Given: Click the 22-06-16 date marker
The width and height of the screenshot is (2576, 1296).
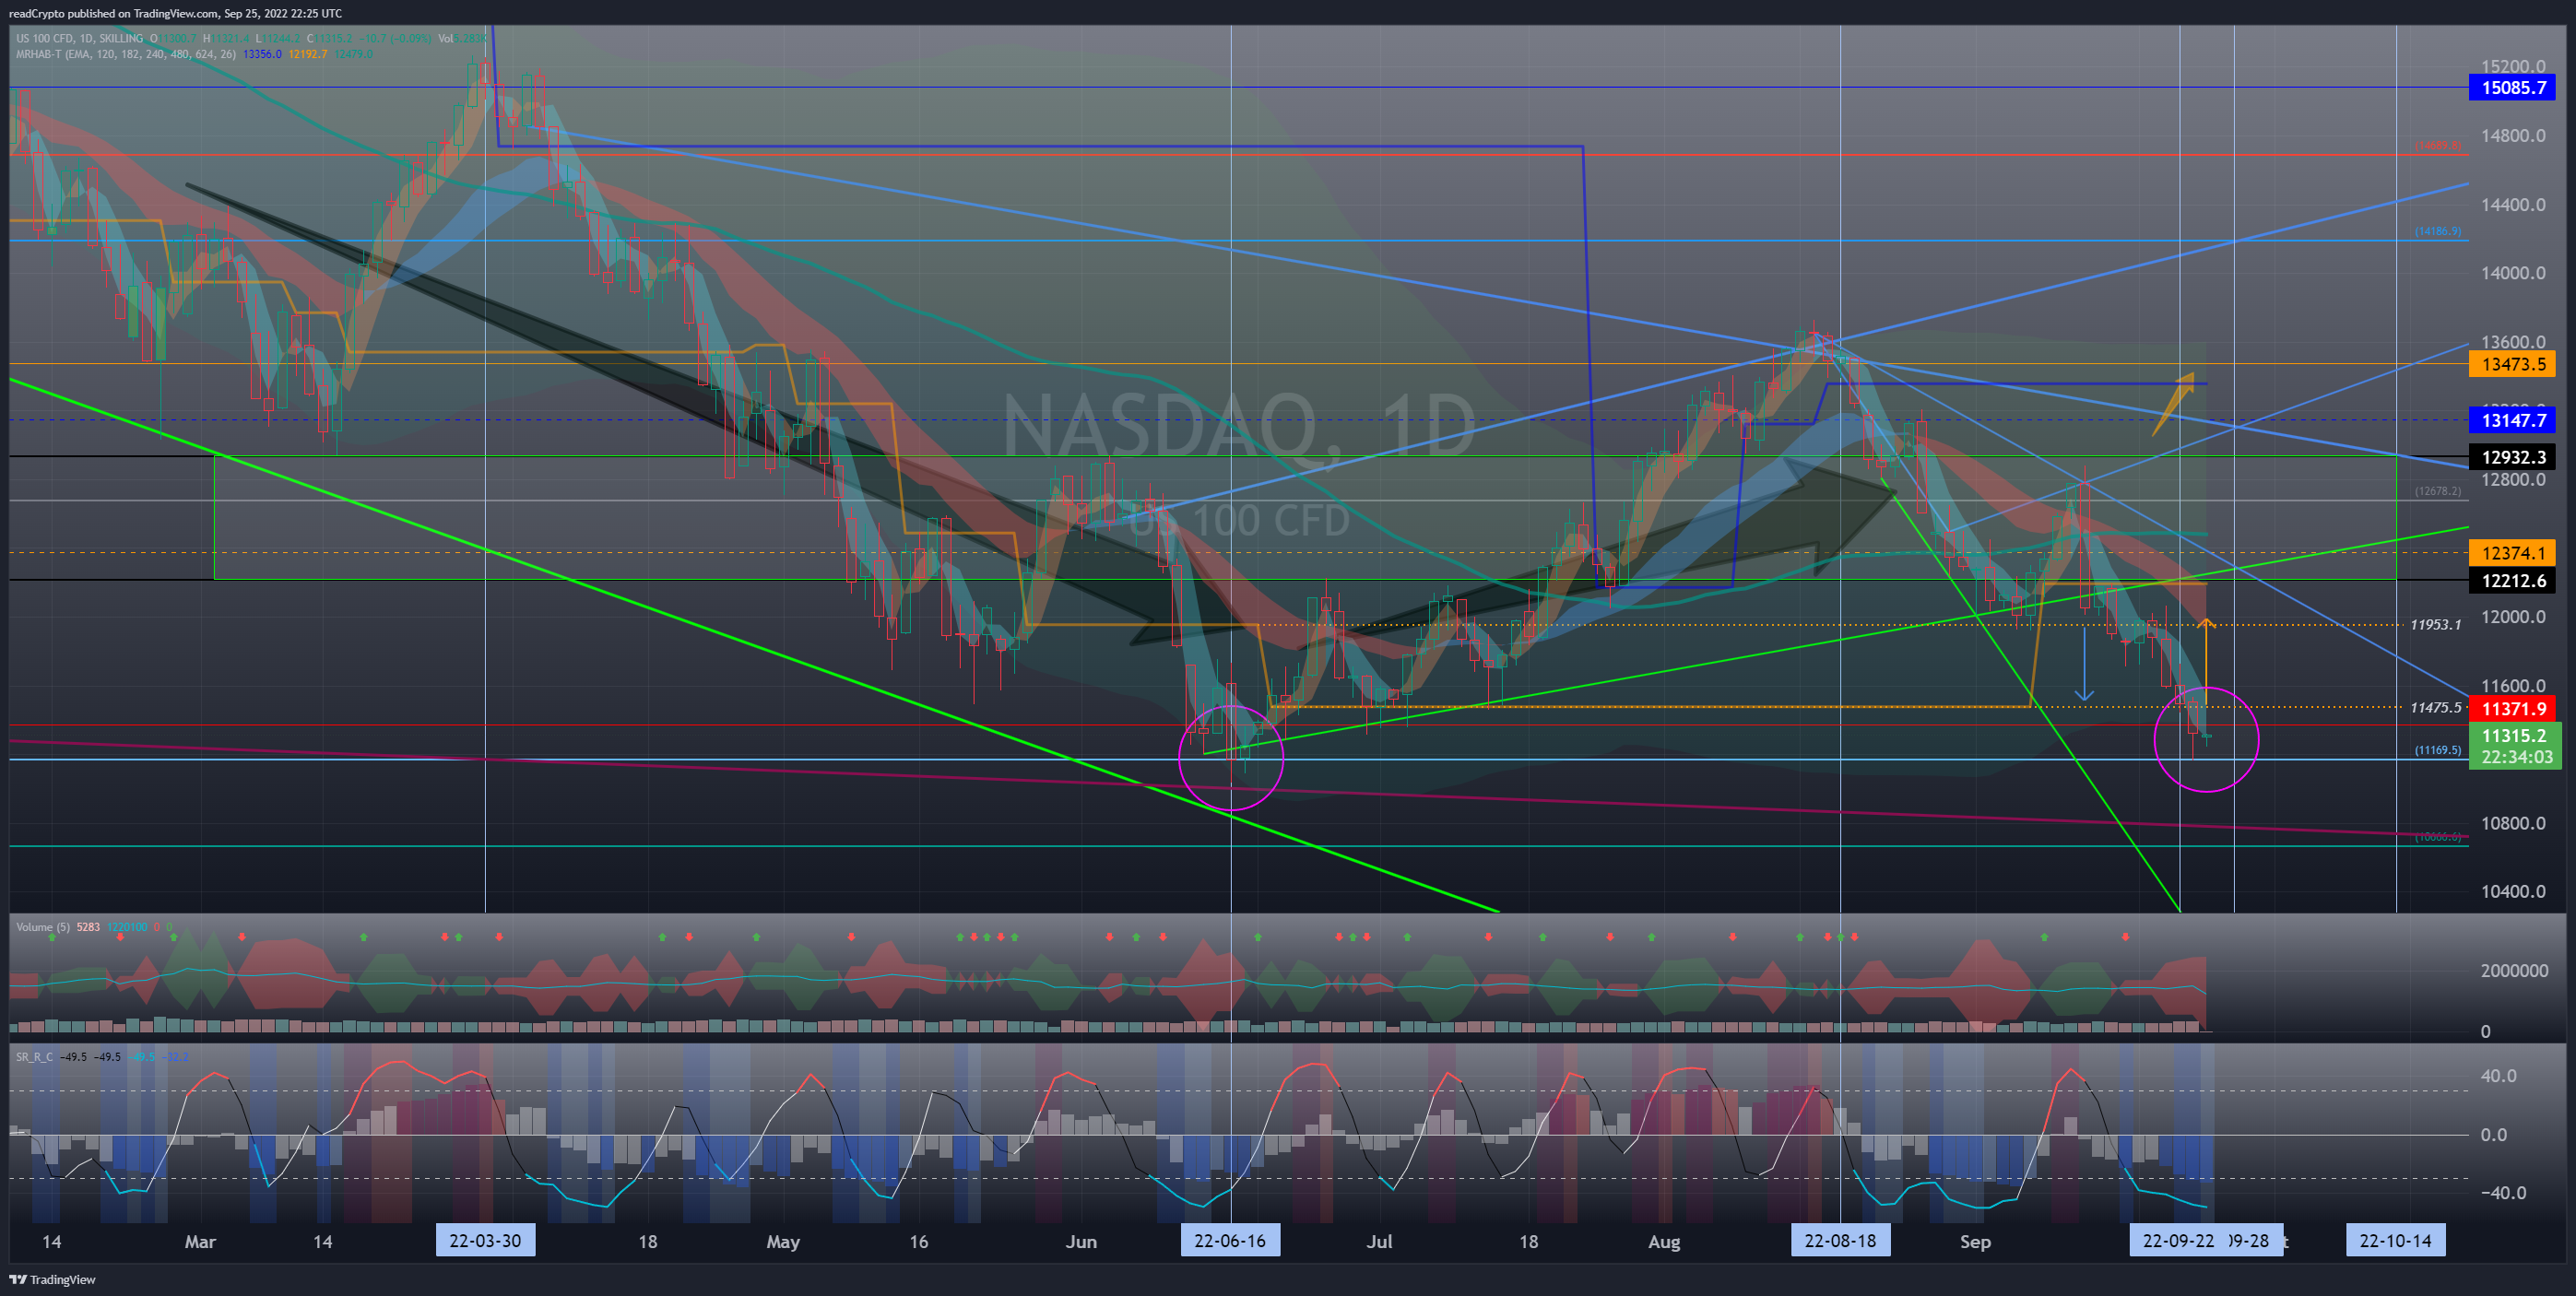Looking at the screenshot, I should pos(1230,1241).
